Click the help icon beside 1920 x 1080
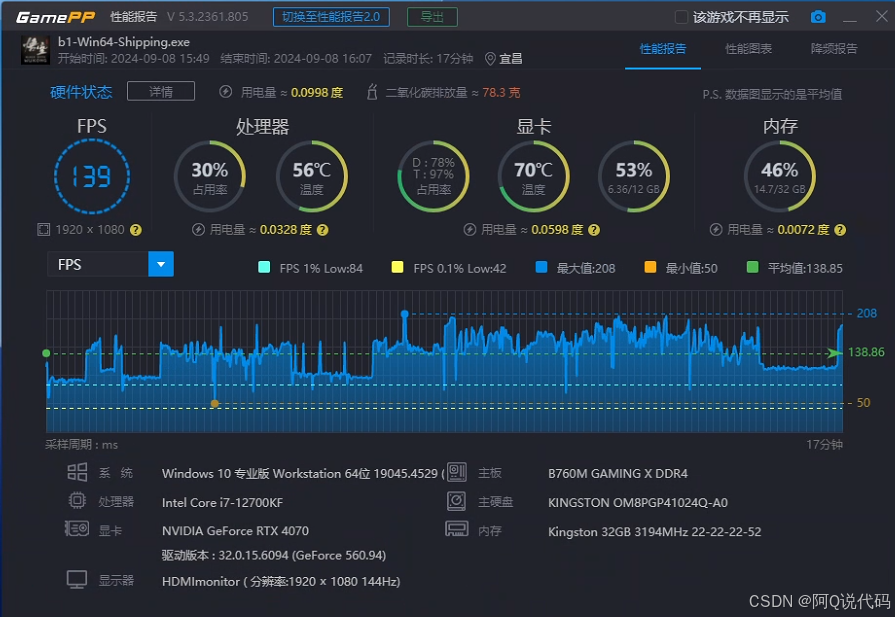The image size is (895, 617). 136,230
